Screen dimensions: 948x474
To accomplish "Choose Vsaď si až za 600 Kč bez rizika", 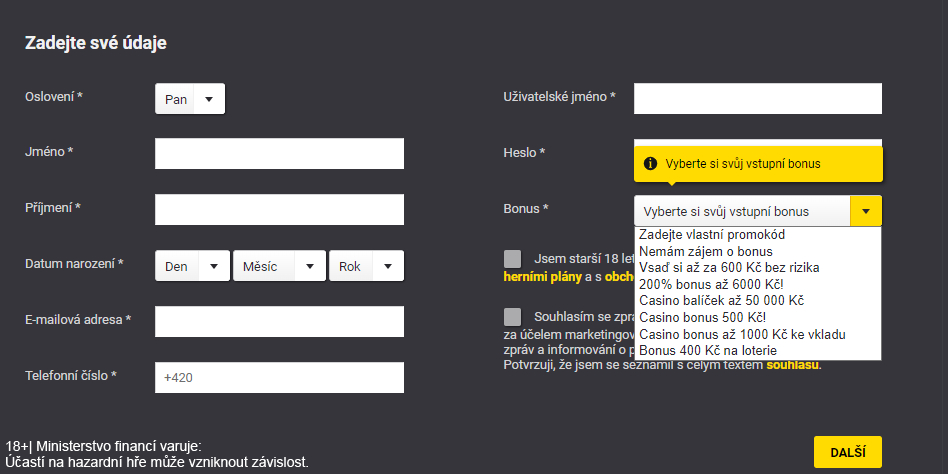I will coord(758,267).
